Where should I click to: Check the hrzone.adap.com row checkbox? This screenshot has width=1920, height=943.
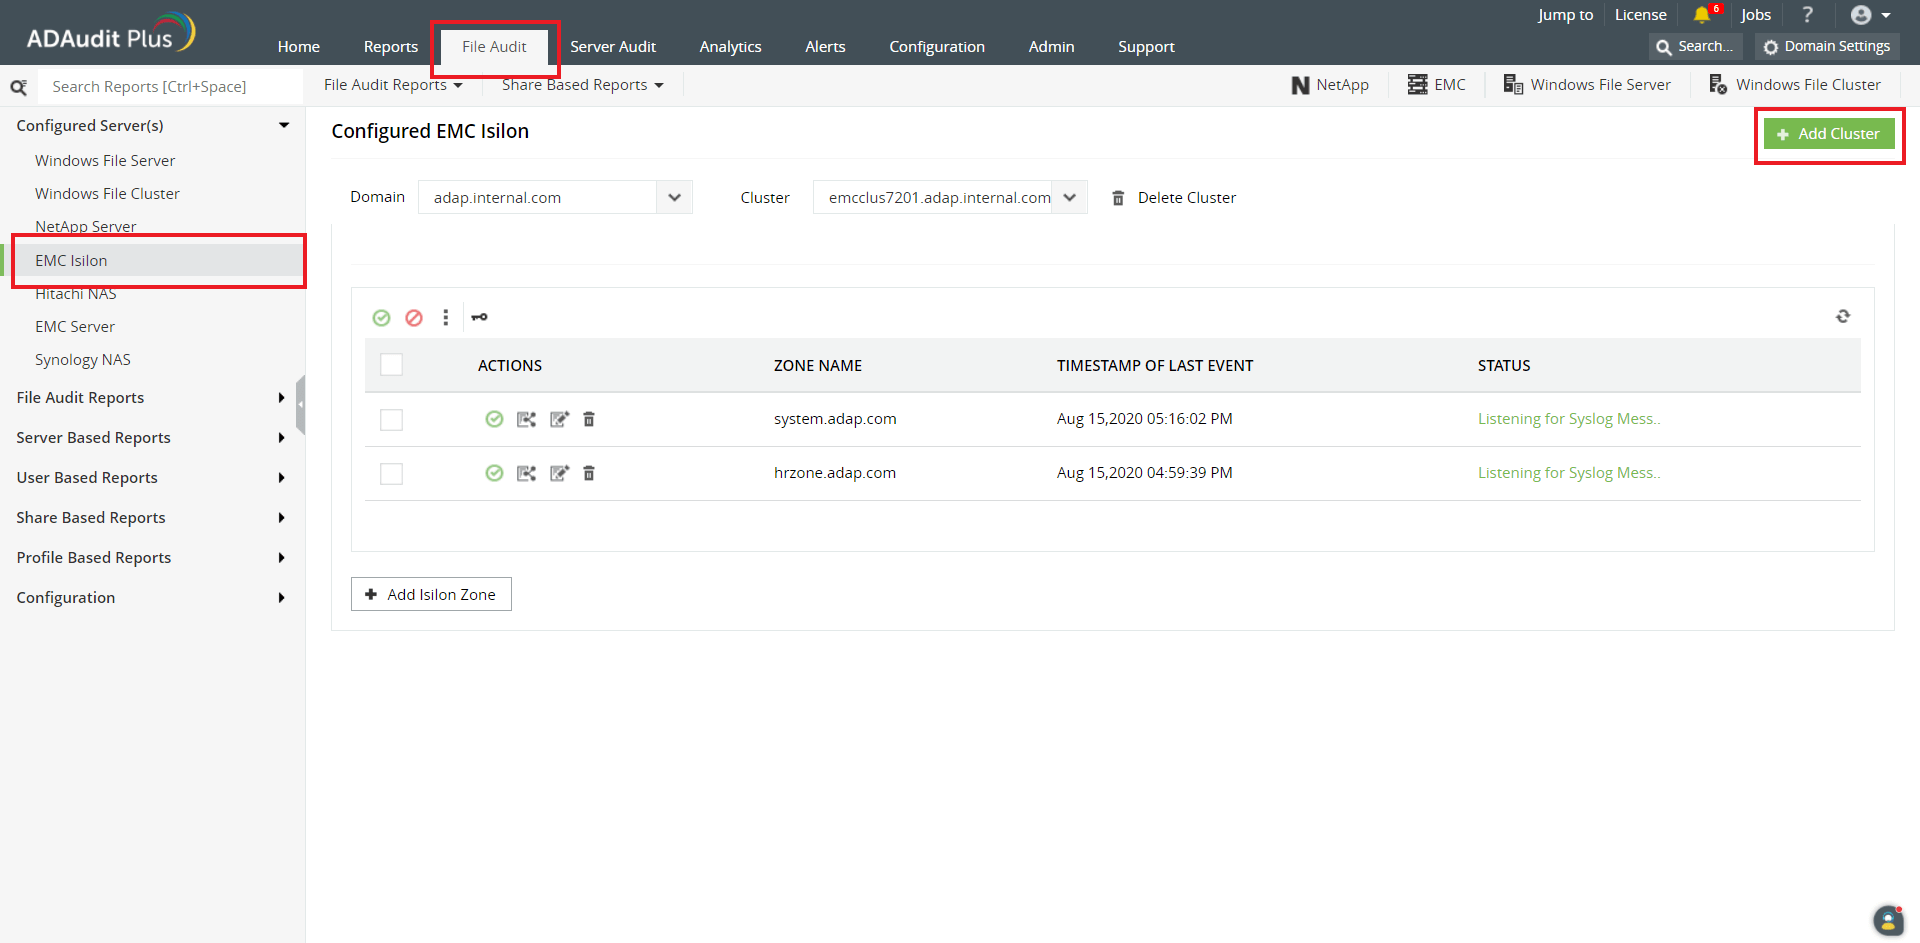[x=391, y=473]
